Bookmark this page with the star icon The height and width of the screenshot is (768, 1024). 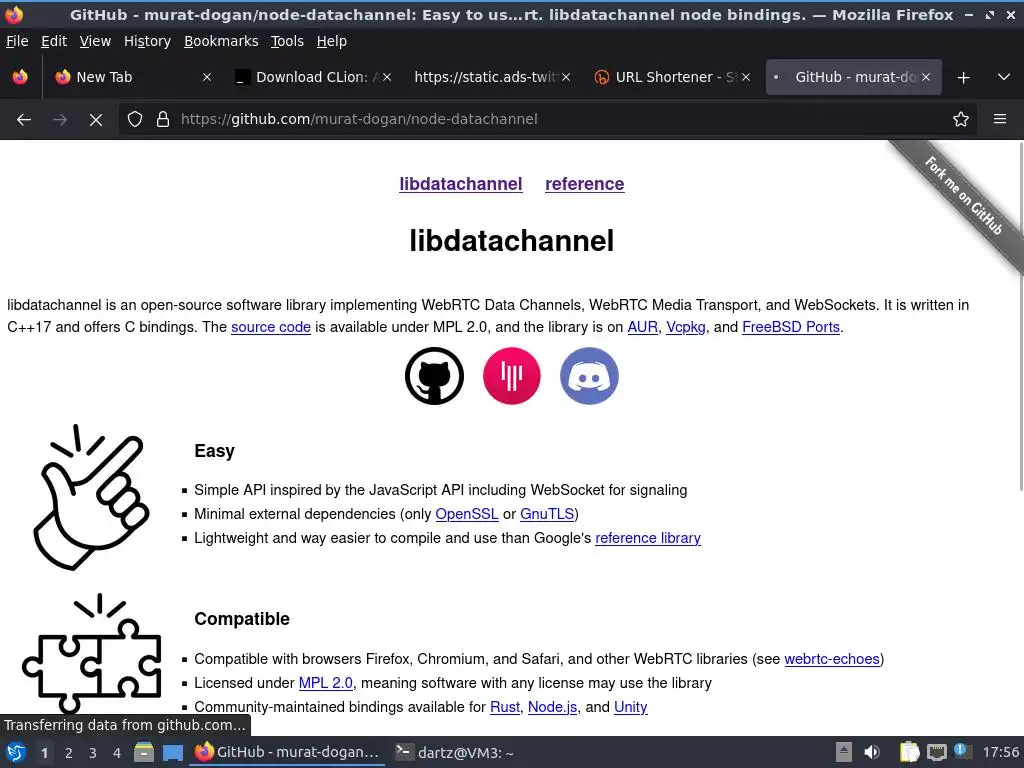(x=961, y=120)
